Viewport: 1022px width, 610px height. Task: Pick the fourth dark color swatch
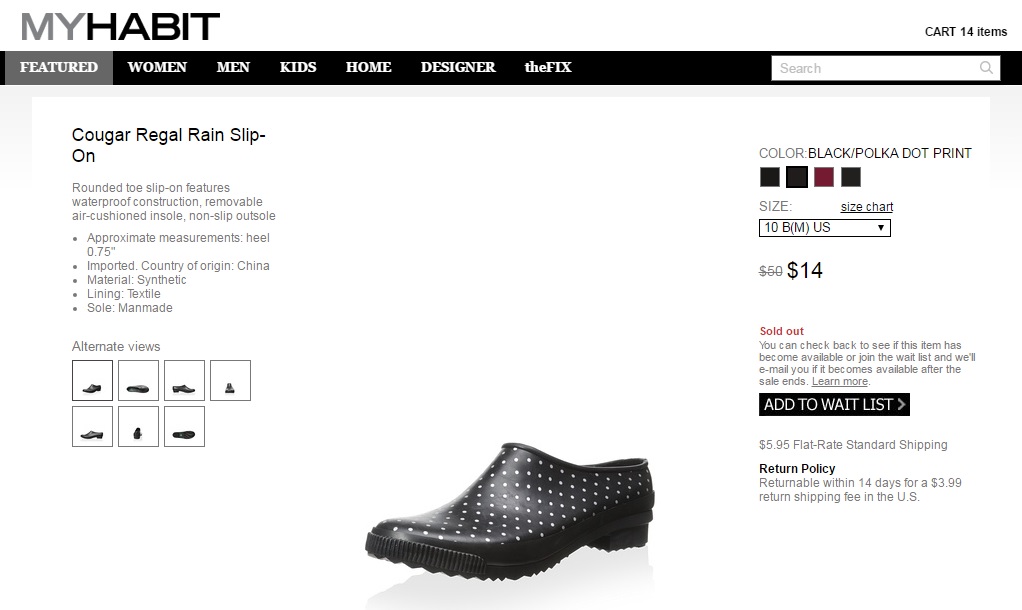coord(851,177)
